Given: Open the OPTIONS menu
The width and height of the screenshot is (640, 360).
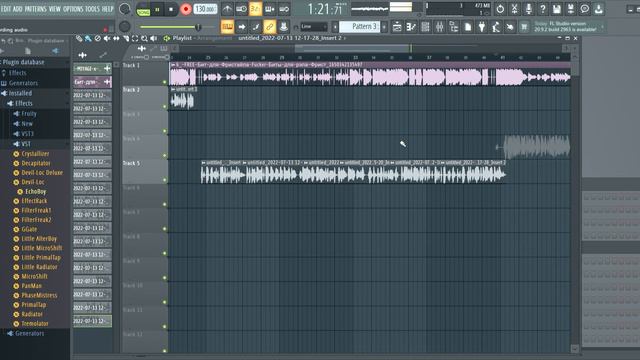Looking at the screenshot, I should coord(73,9).
